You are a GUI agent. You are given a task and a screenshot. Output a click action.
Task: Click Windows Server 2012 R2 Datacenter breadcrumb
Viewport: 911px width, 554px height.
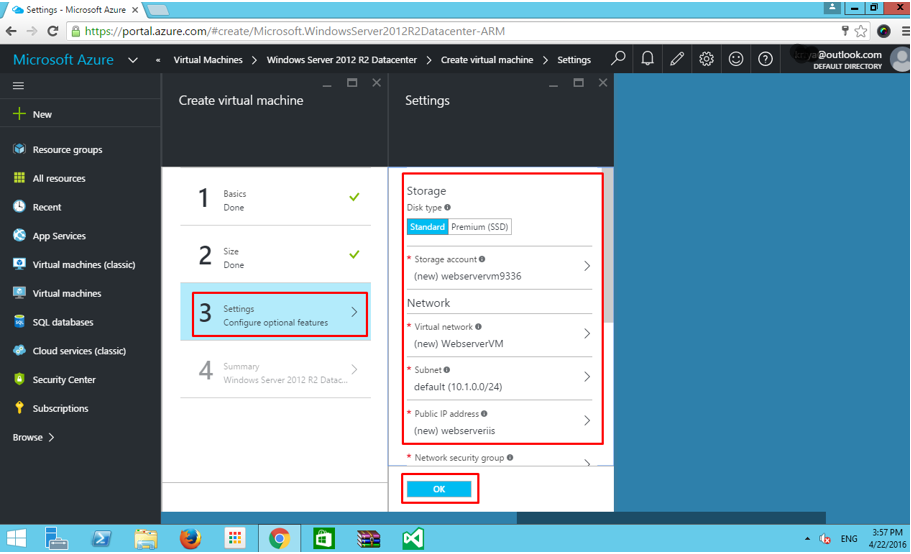coord(342,60)
